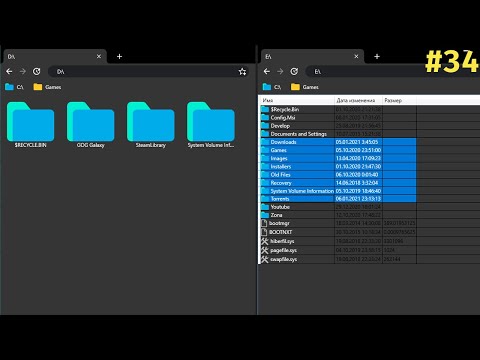This screenshot has height=360, width=480.
Task: Click the Develop folder icon in list
Action: [x=265, y=126]
